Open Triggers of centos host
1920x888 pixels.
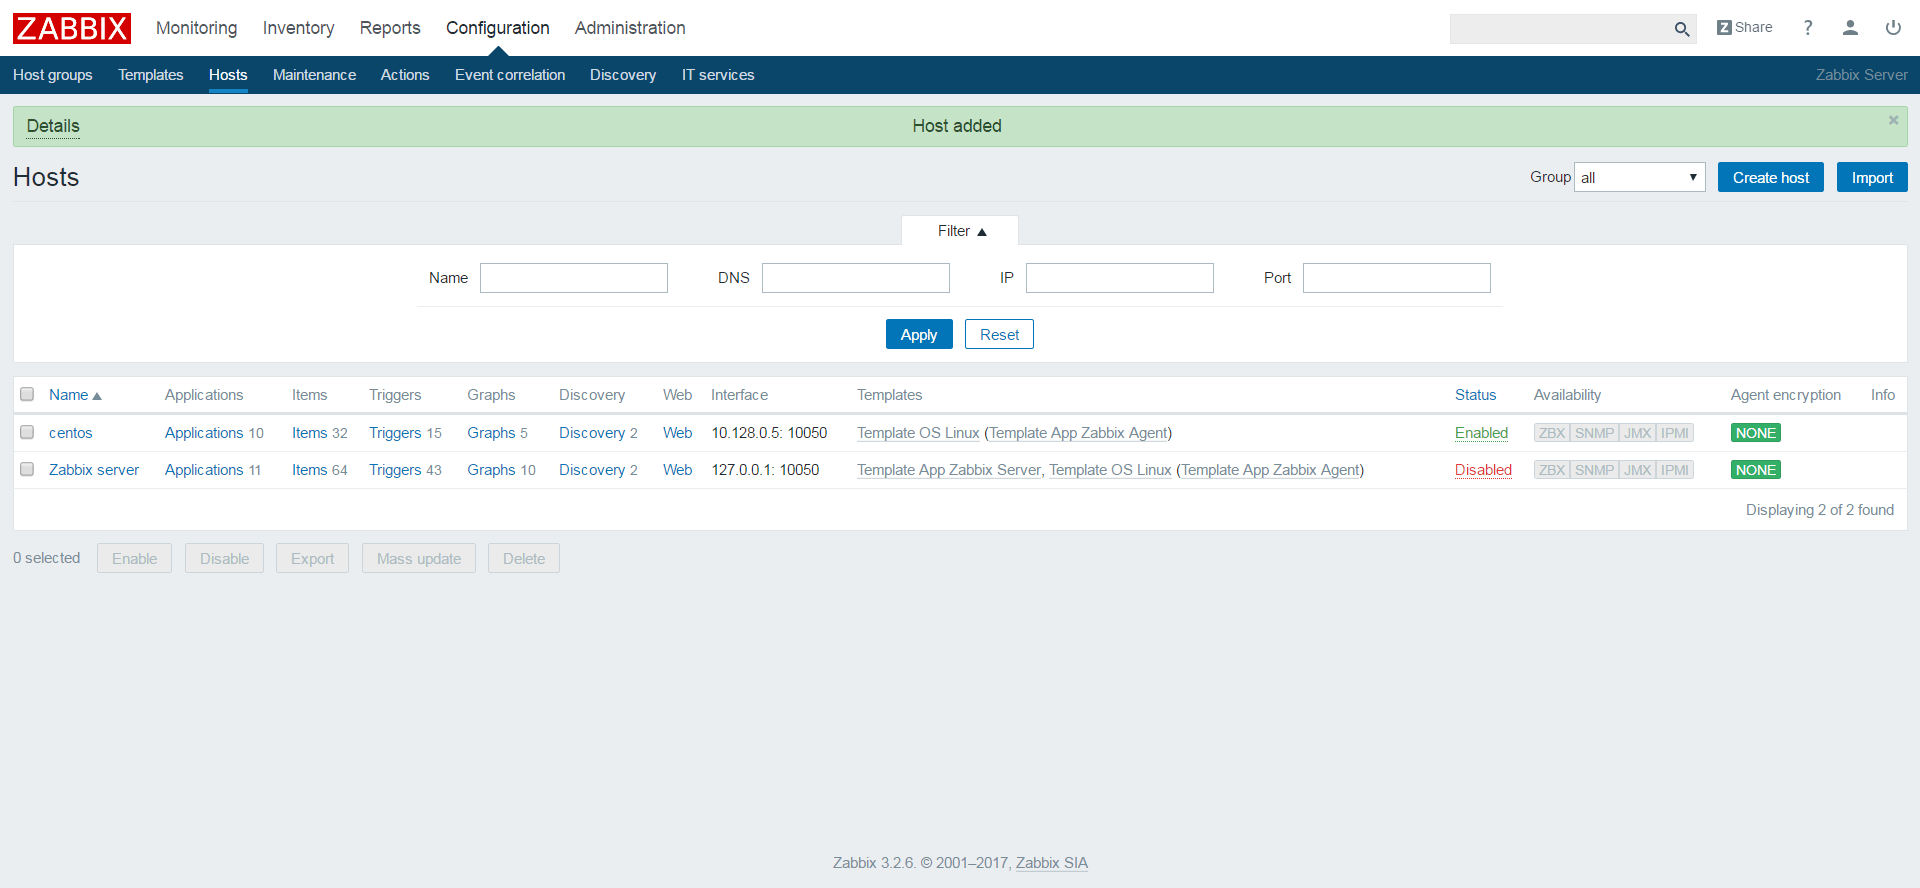395,433
